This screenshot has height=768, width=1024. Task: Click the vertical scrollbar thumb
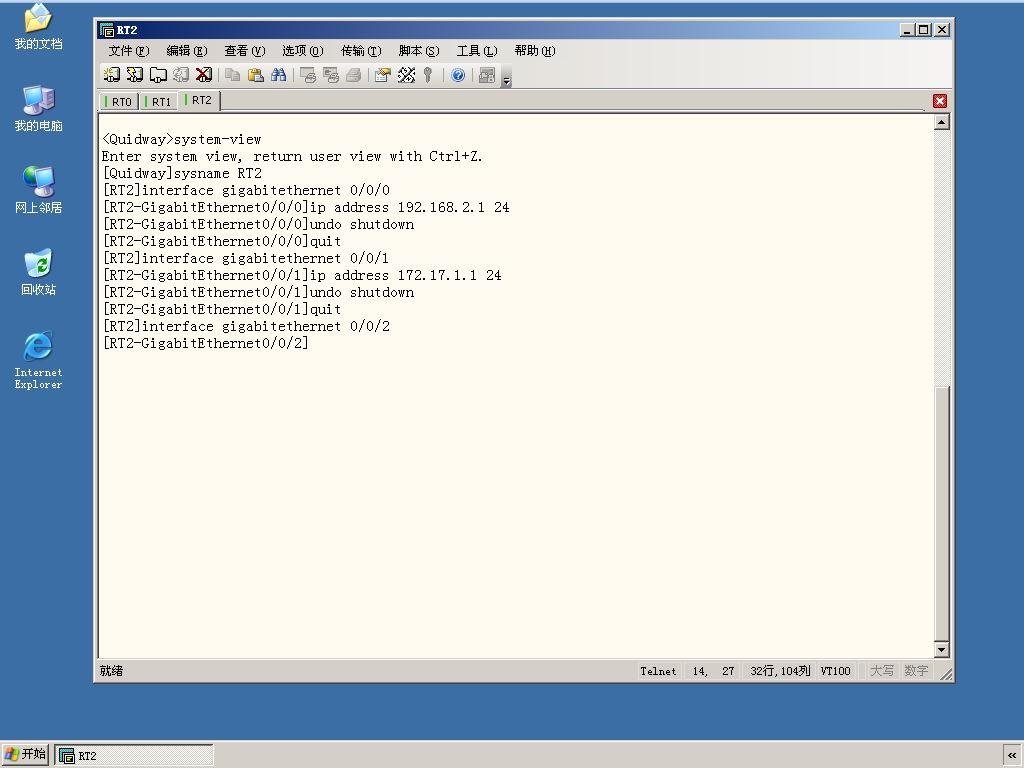[941, 513]
